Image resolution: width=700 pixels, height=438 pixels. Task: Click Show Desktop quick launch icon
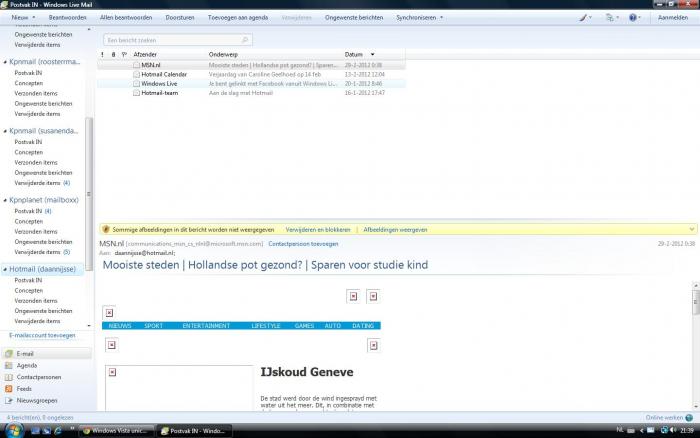coord(35,431)
